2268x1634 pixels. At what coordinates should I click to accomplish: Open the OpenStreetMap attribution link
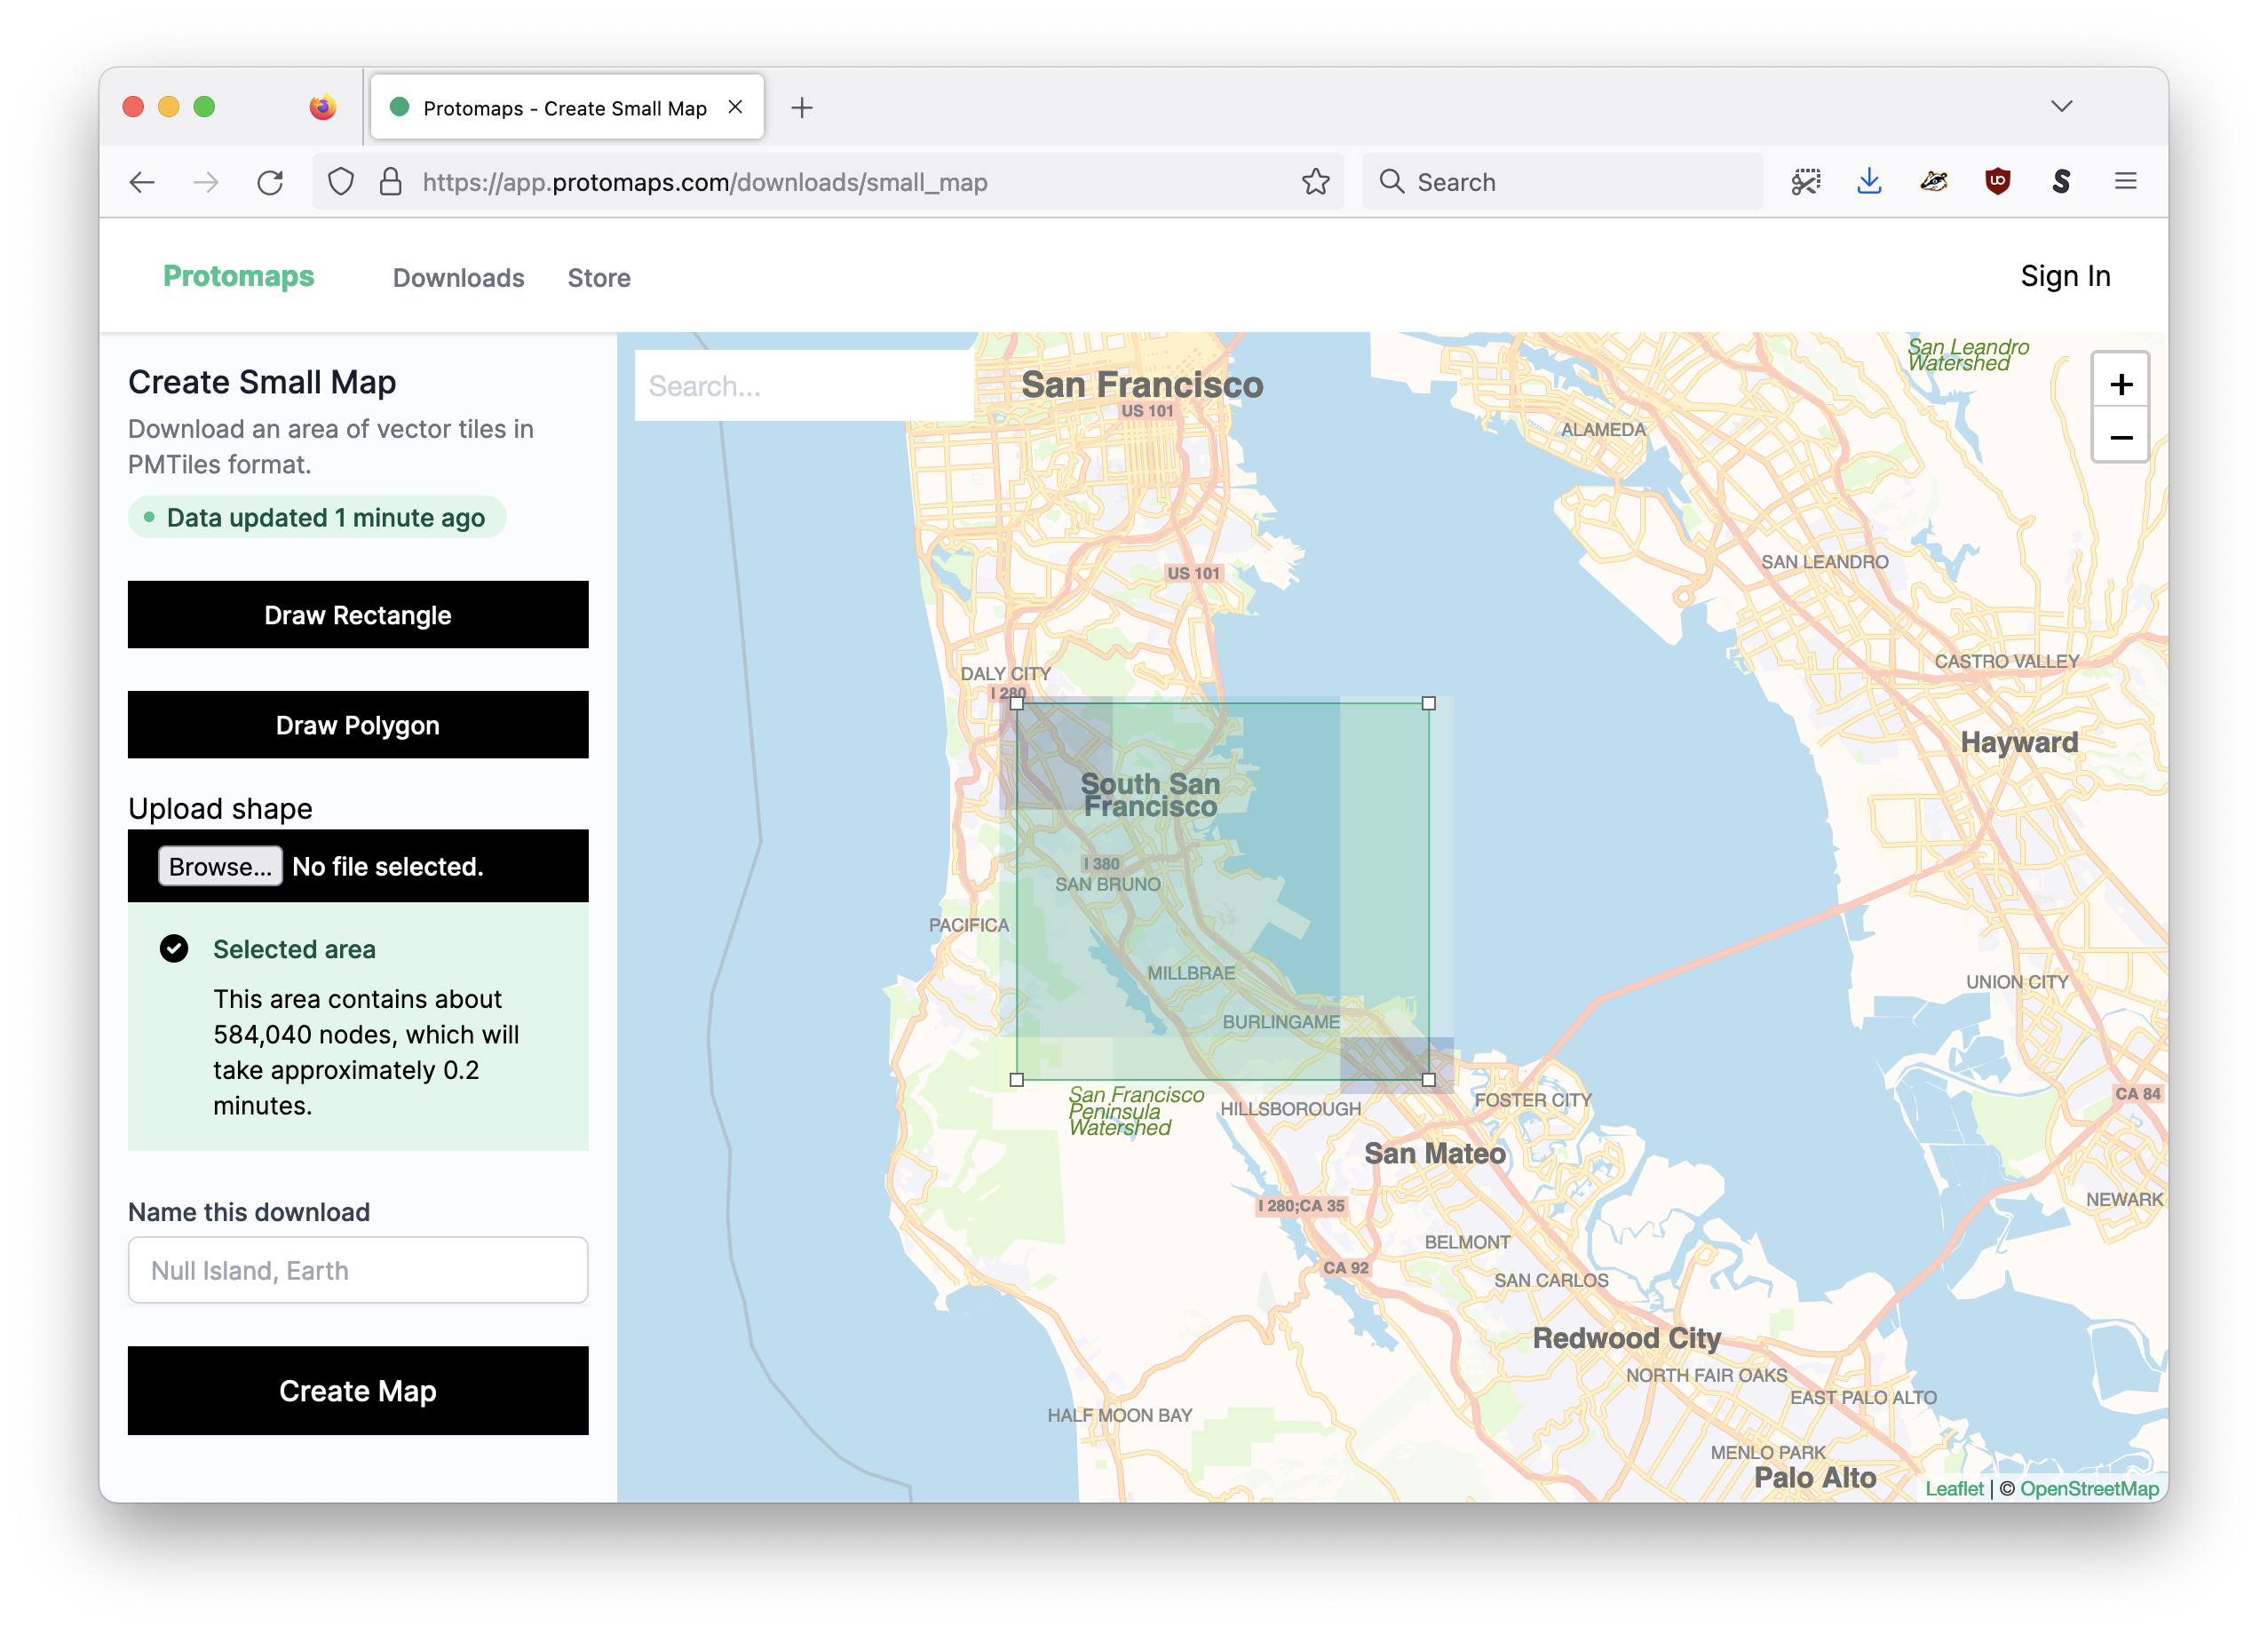tap(2090, 1489)
